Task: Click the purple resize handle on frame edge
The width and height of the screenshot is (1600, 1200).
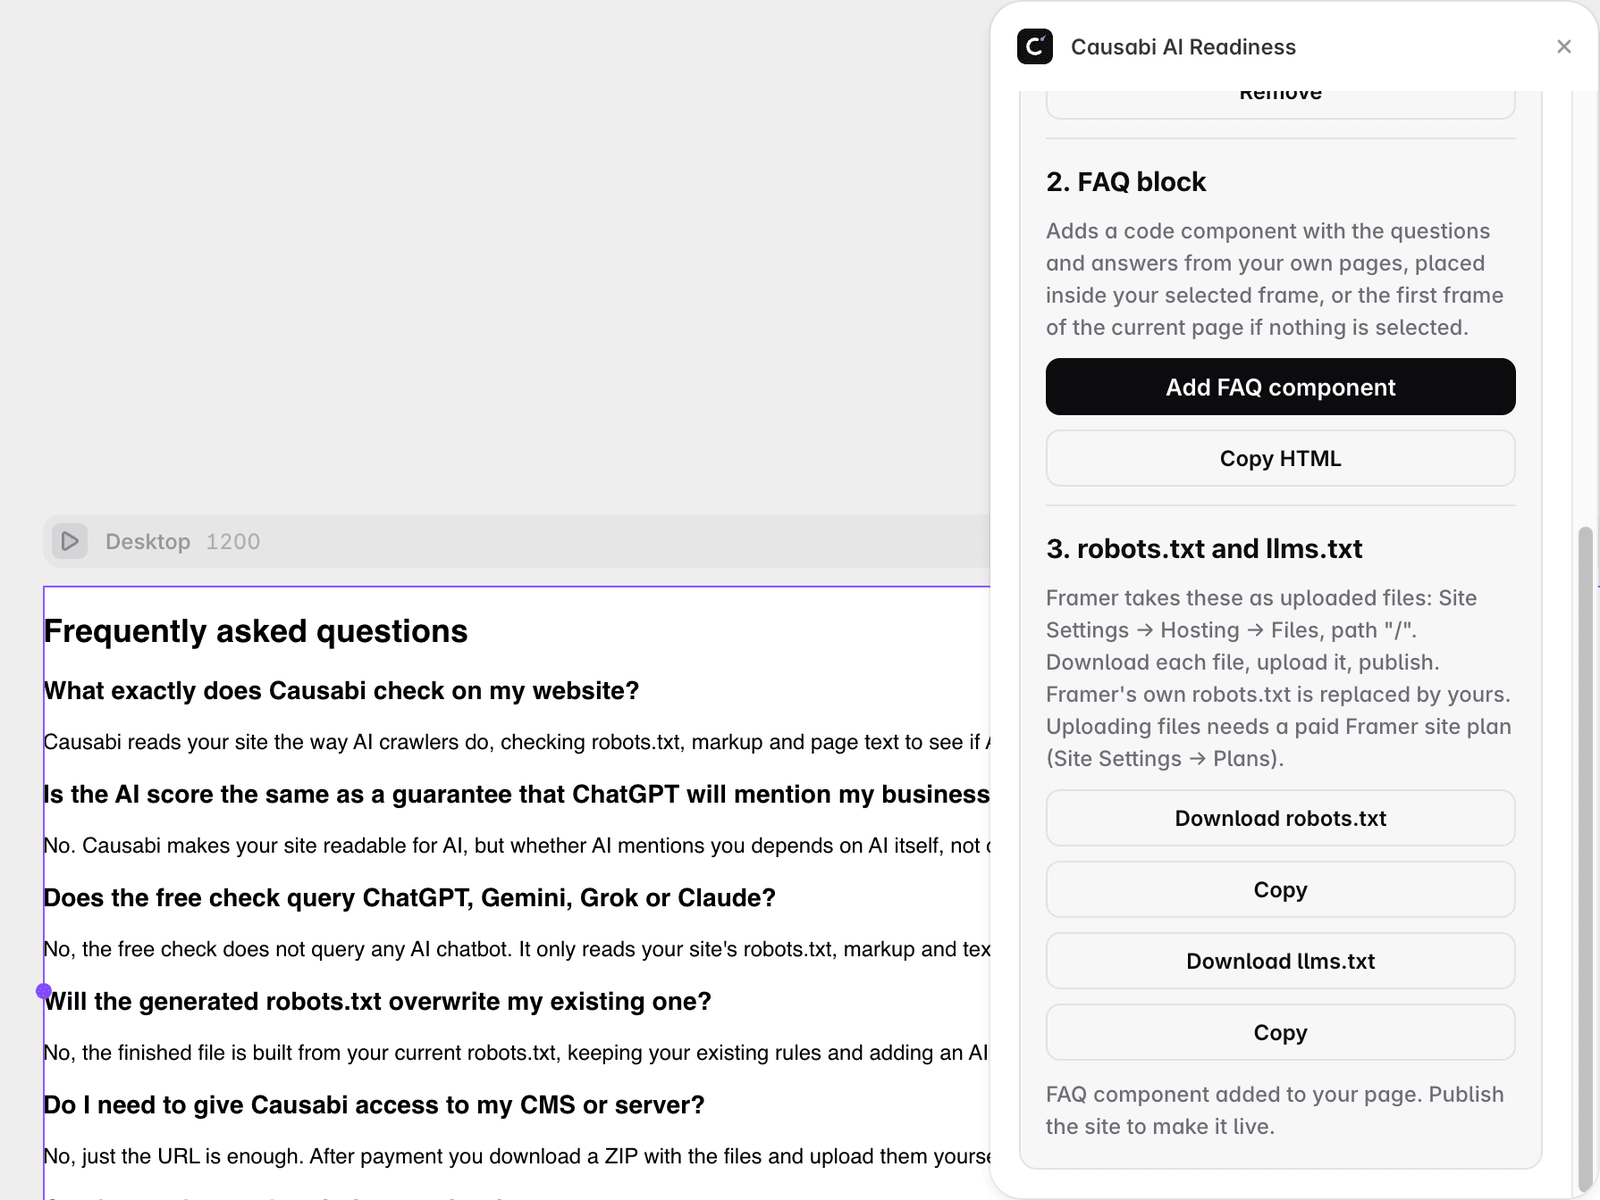Action: (44, 991)
